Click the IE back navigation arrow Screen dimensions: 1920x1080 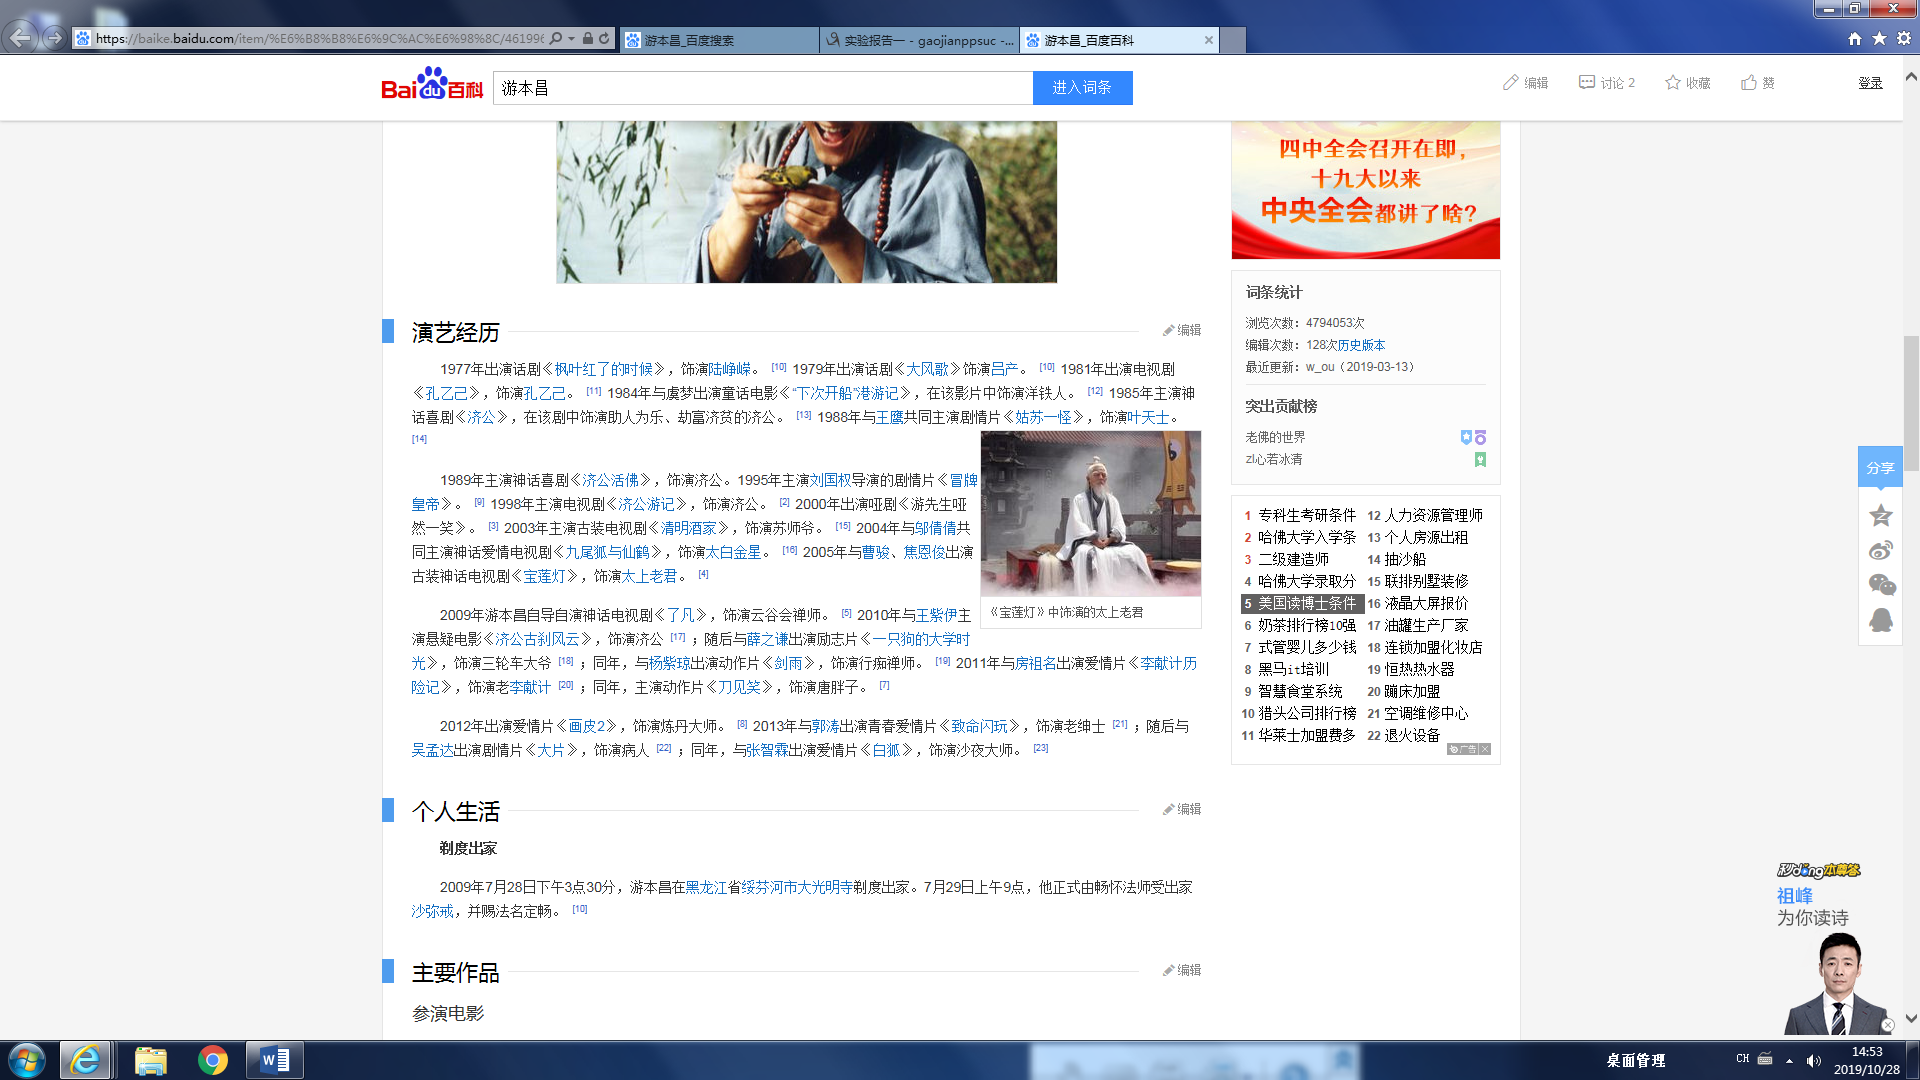[19, 38]
